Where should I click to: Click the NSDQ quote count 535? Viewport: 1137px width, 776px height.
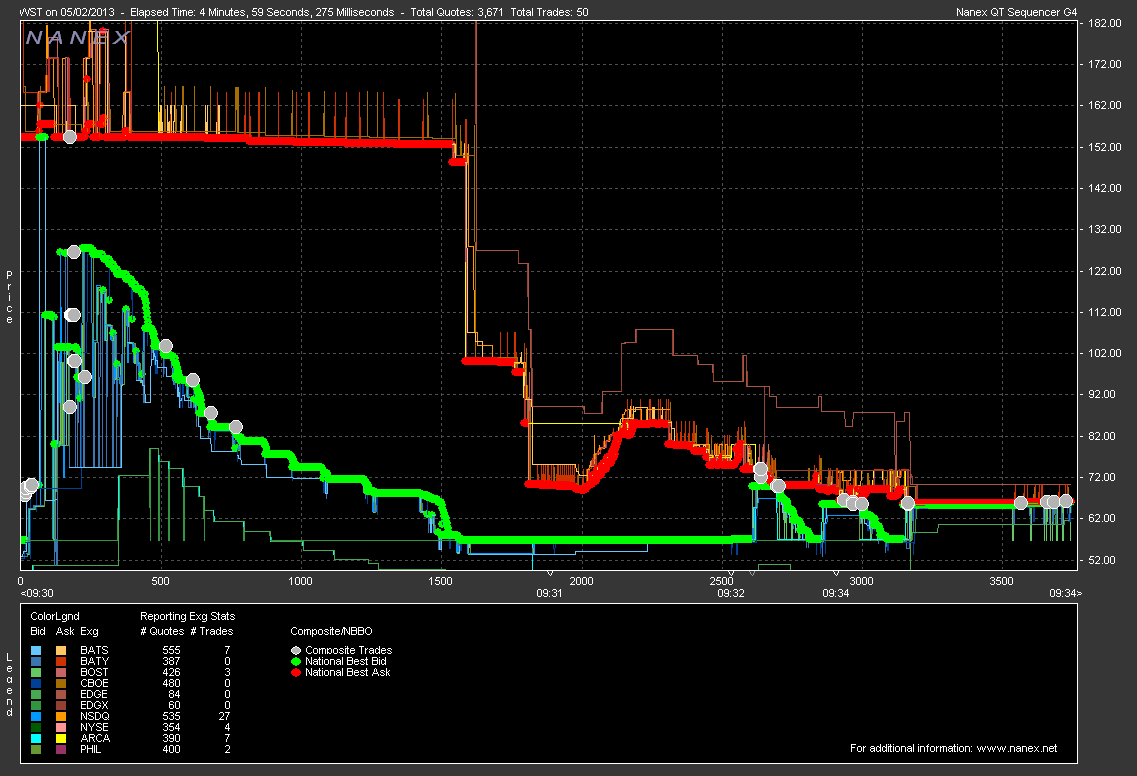[x=171, y=717]
